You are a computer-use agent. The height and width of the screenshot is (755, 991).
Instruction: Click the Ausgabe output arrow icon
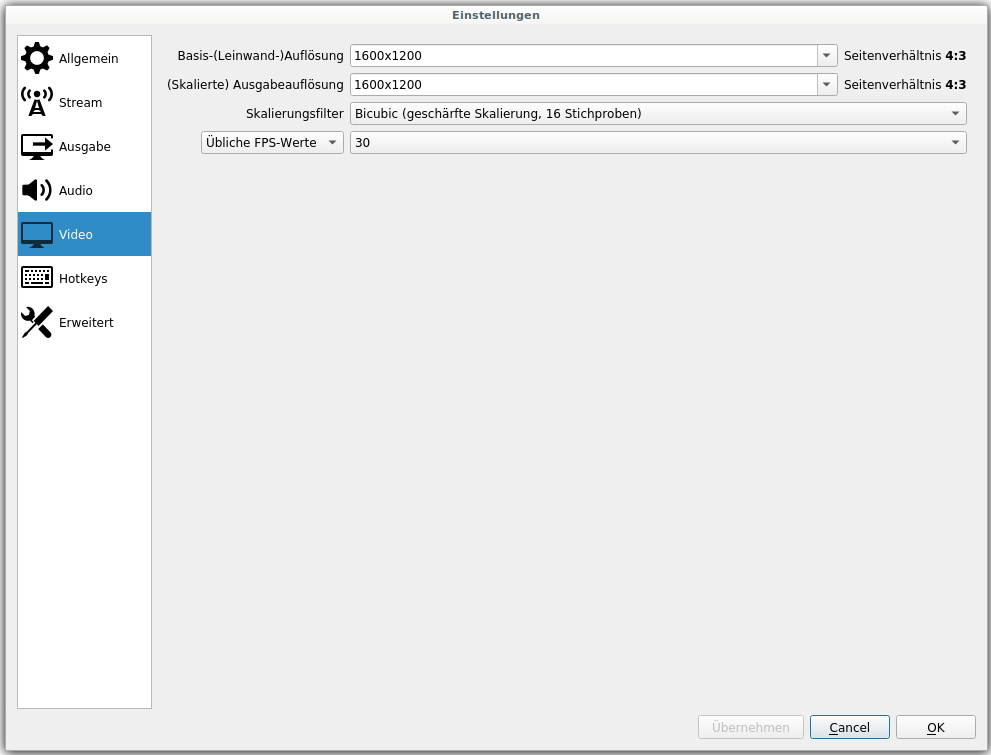click(x=37, y=146)
